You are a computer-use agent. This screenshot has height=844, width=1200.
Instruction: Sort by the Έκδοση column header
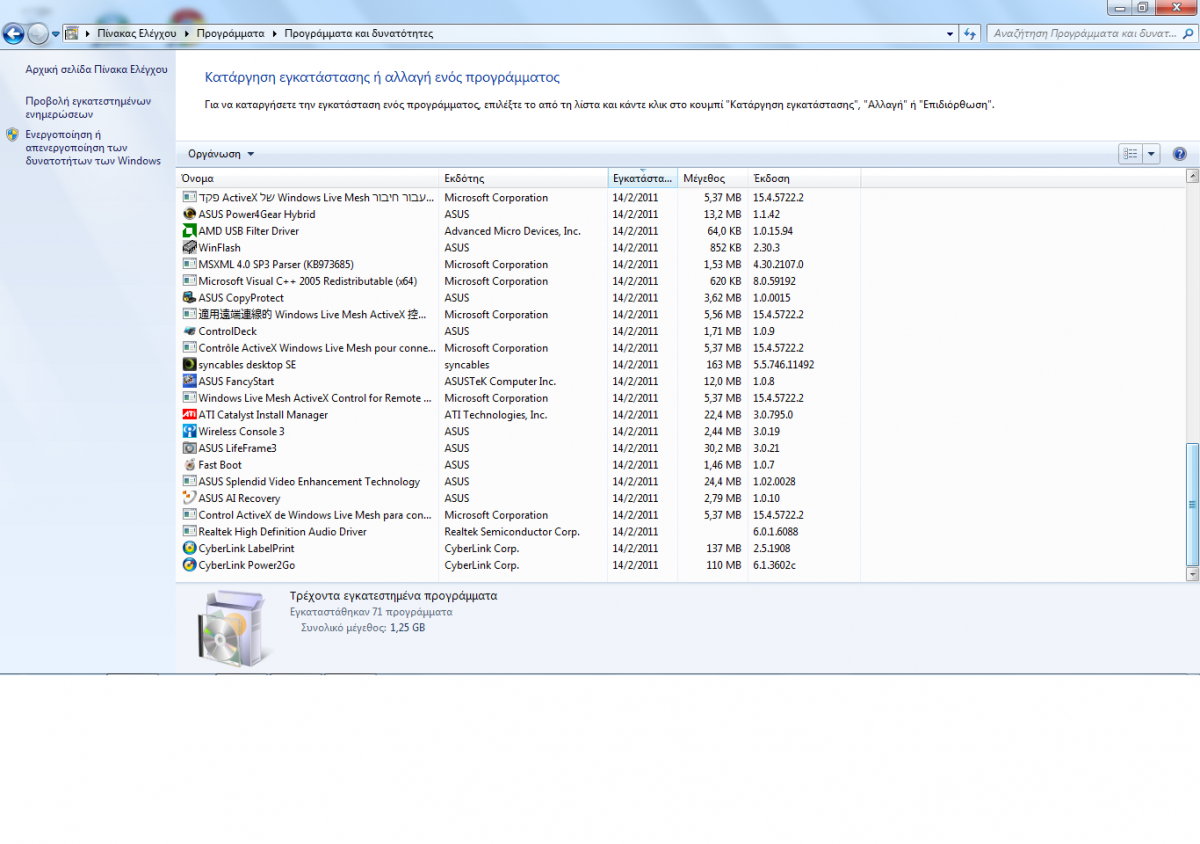[x=804, y=178]
